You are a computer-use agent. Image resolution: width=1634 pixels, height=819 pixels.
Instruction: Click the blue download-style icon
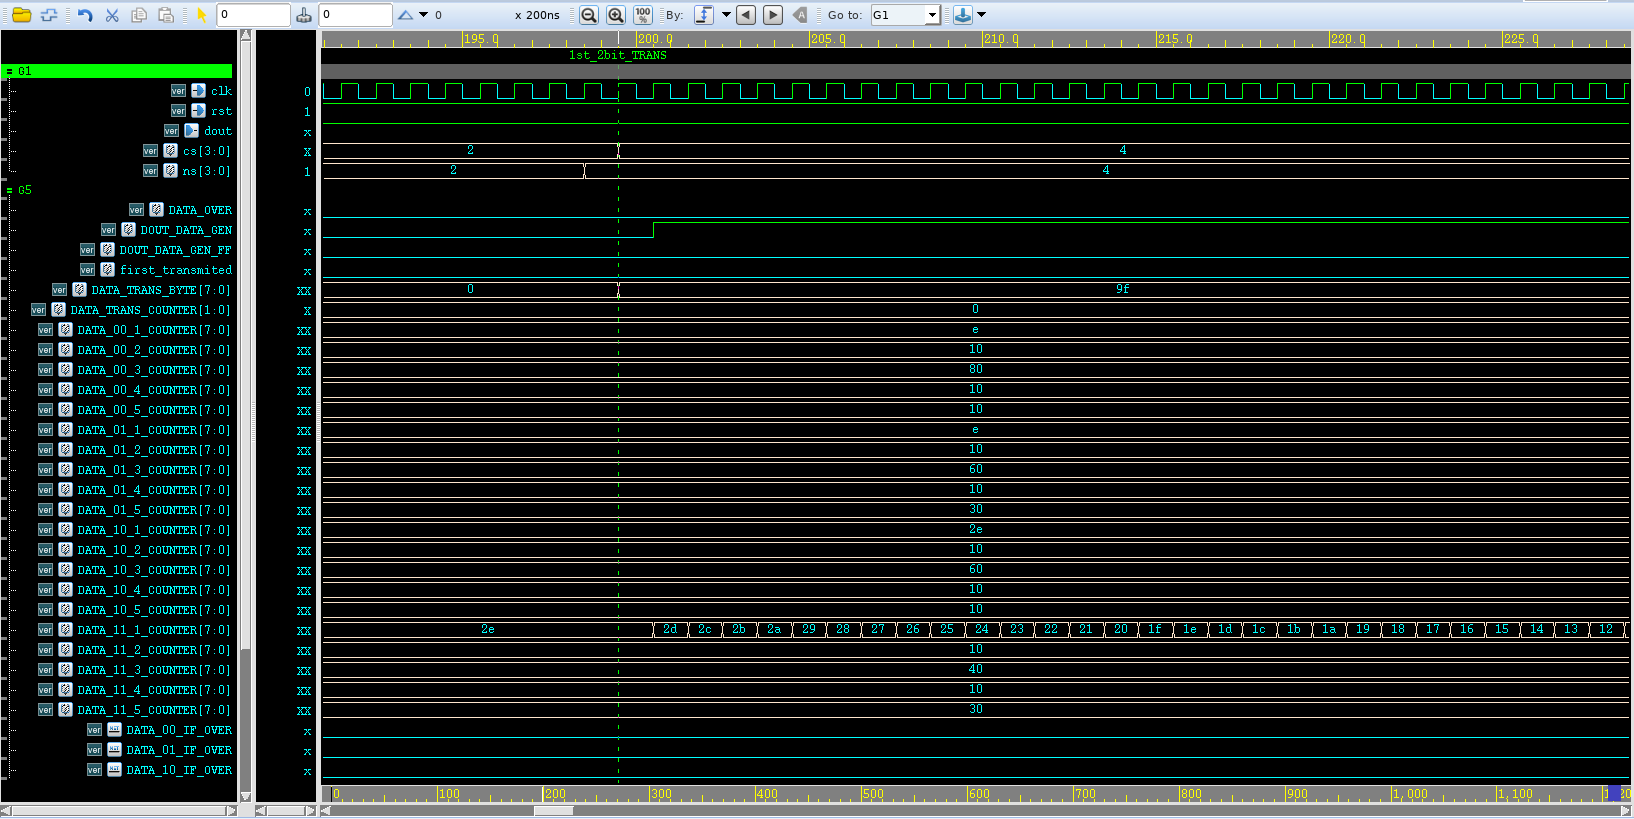coord(962,14)
